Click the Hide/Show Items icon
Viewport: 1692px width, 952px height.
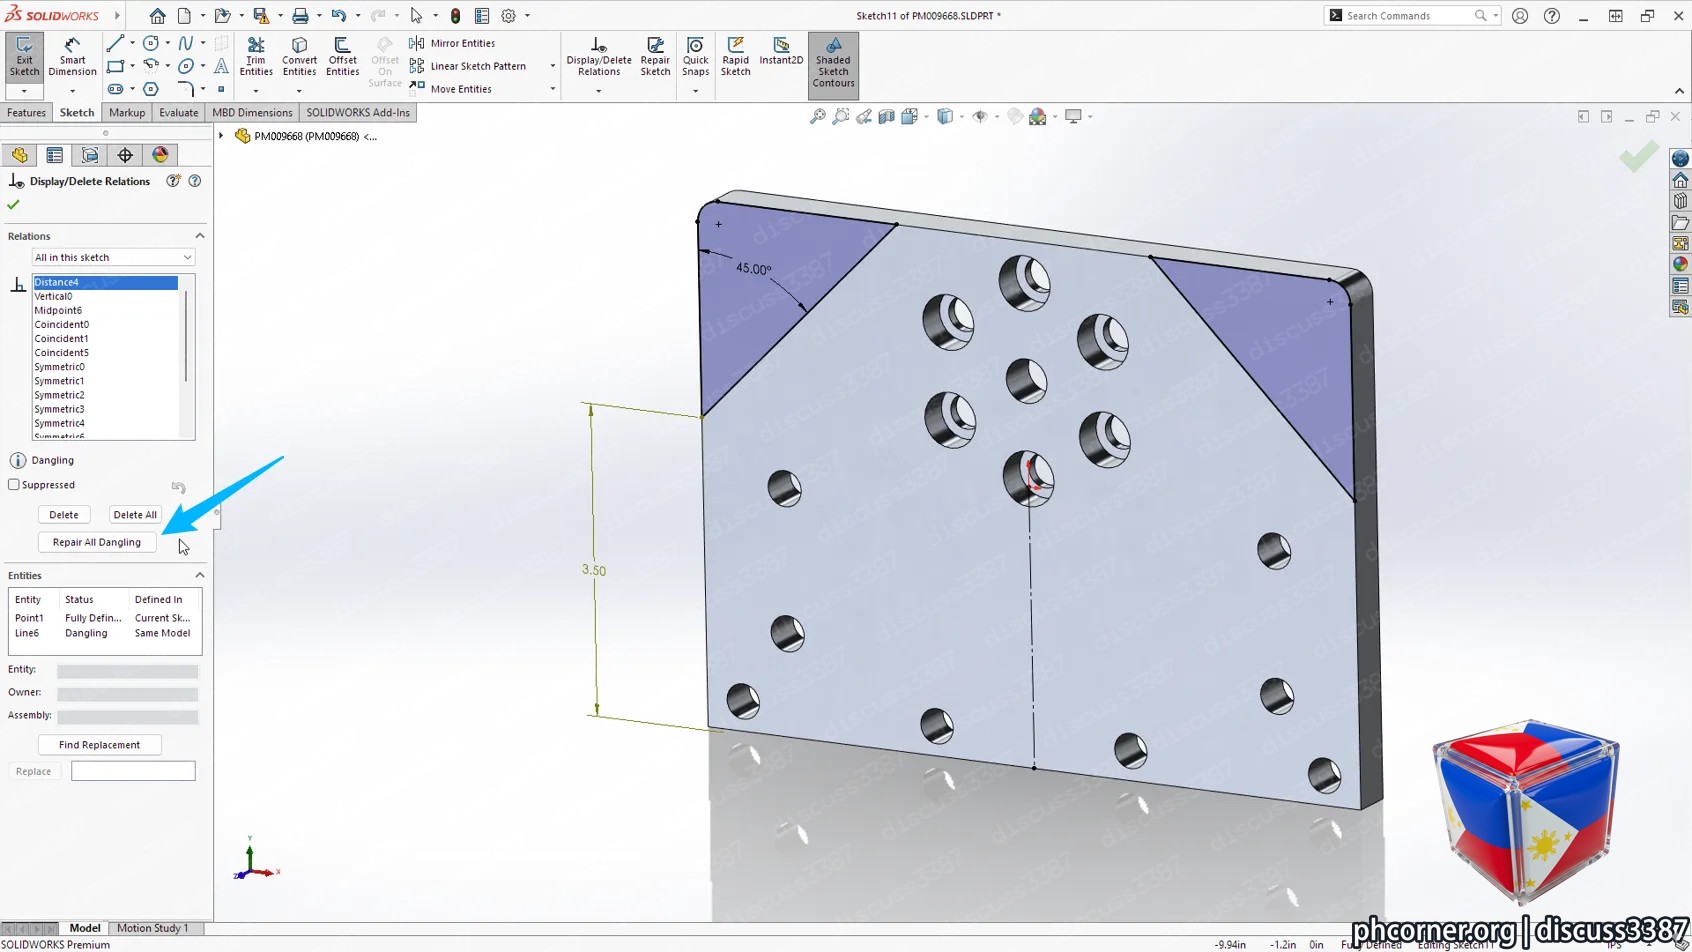(x=980, y=117)
